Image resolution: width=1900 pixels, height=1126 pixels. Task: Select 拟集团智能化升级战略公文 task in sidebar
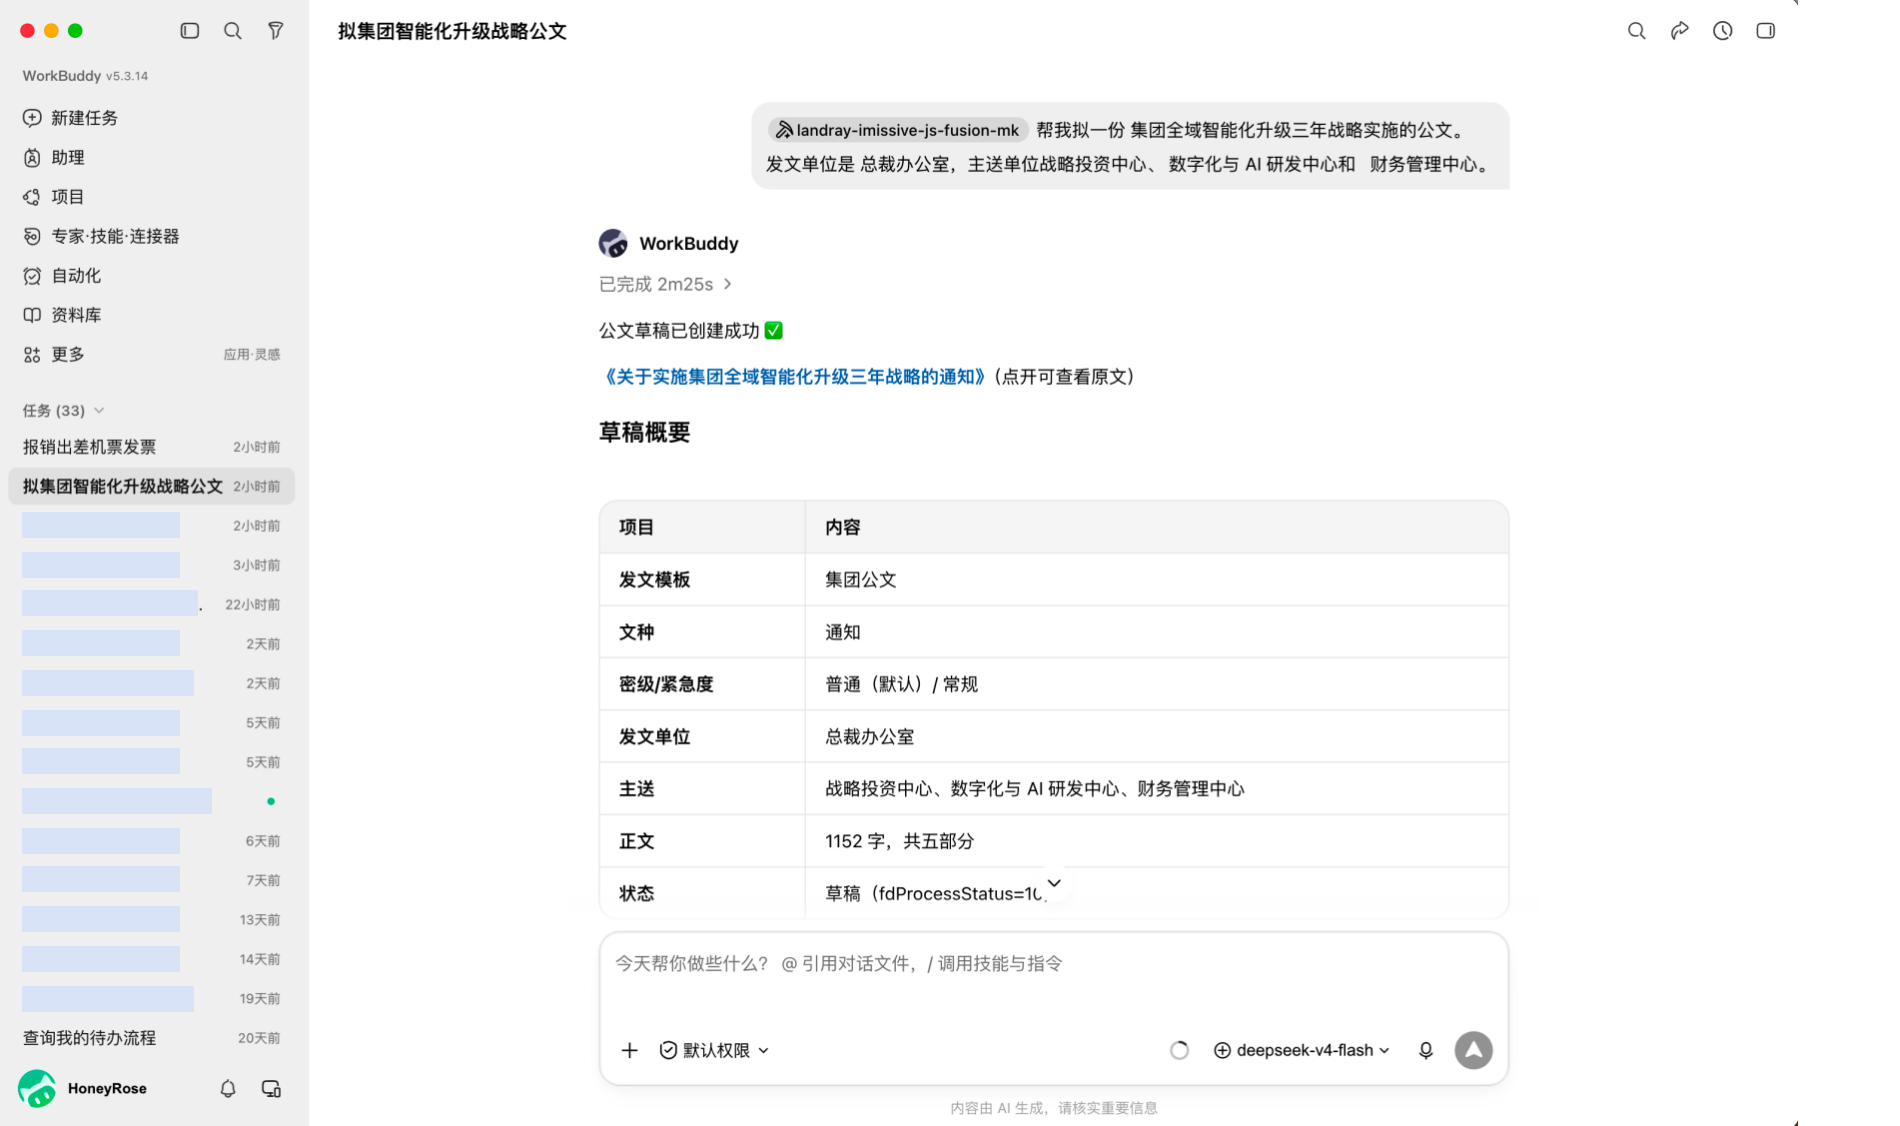click(152, 486)
